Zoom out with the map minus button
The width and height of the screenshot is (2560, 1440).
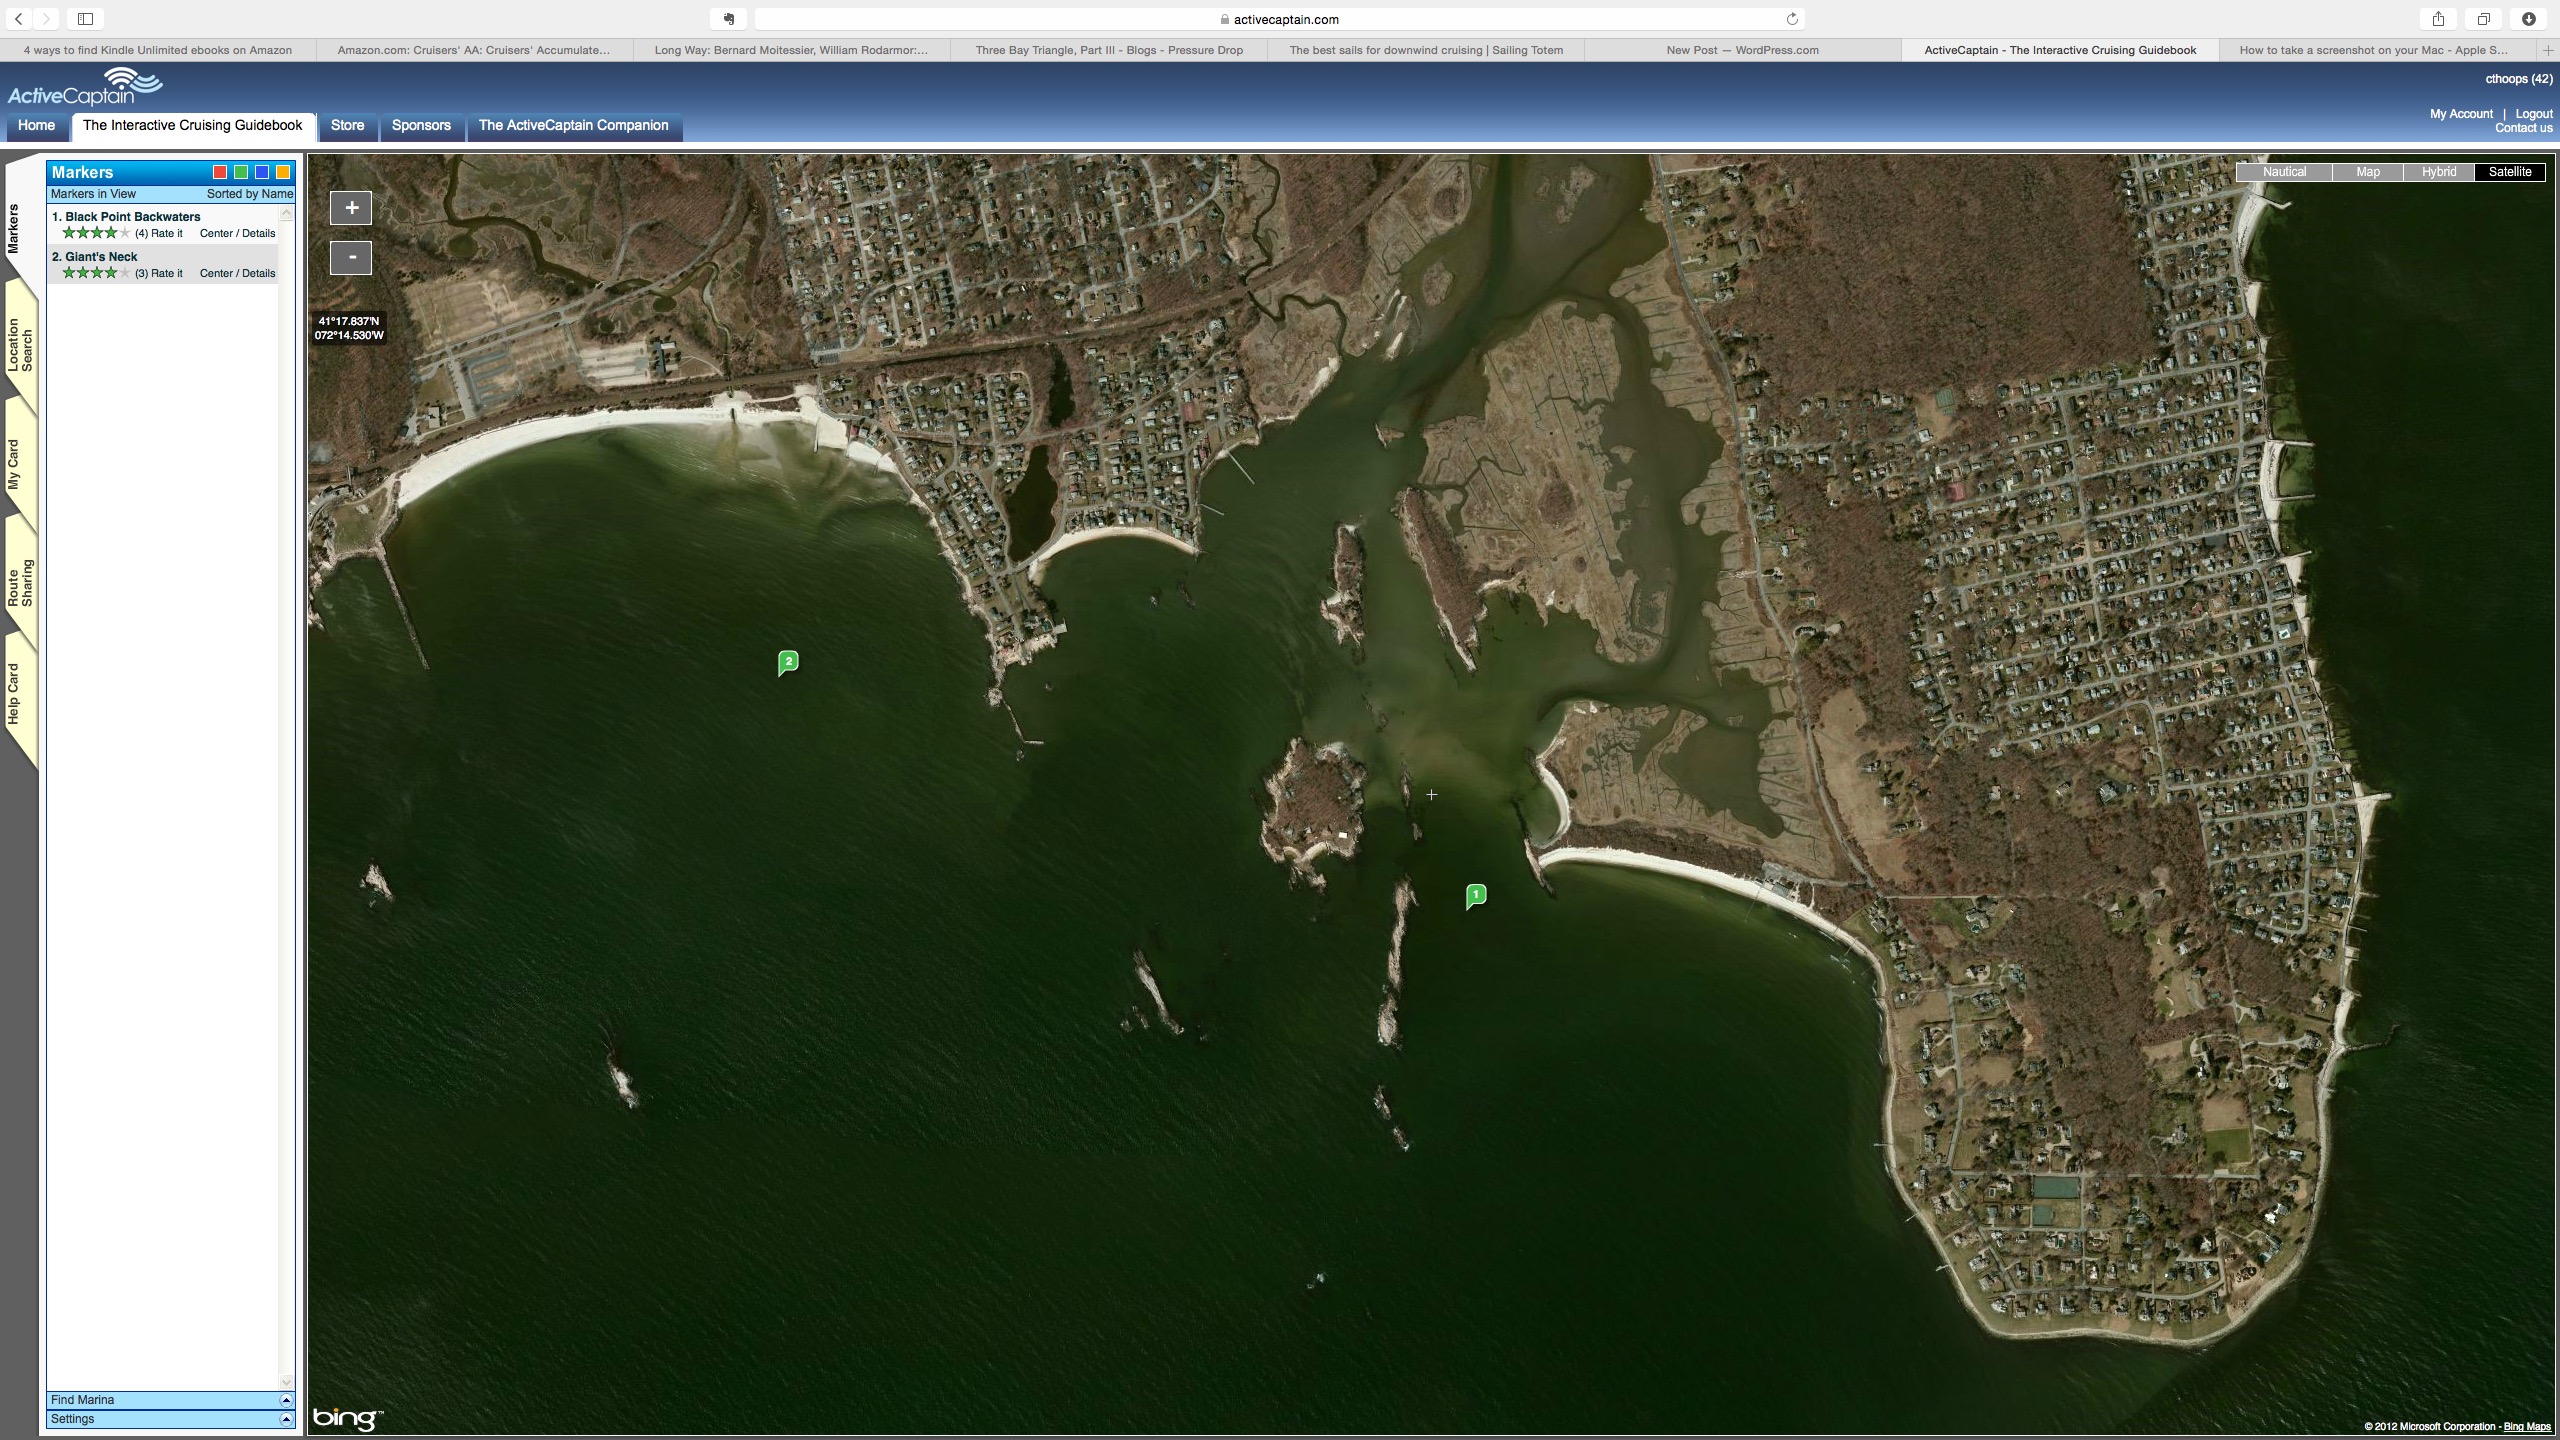pyautogui.click(x=351, y=258)
